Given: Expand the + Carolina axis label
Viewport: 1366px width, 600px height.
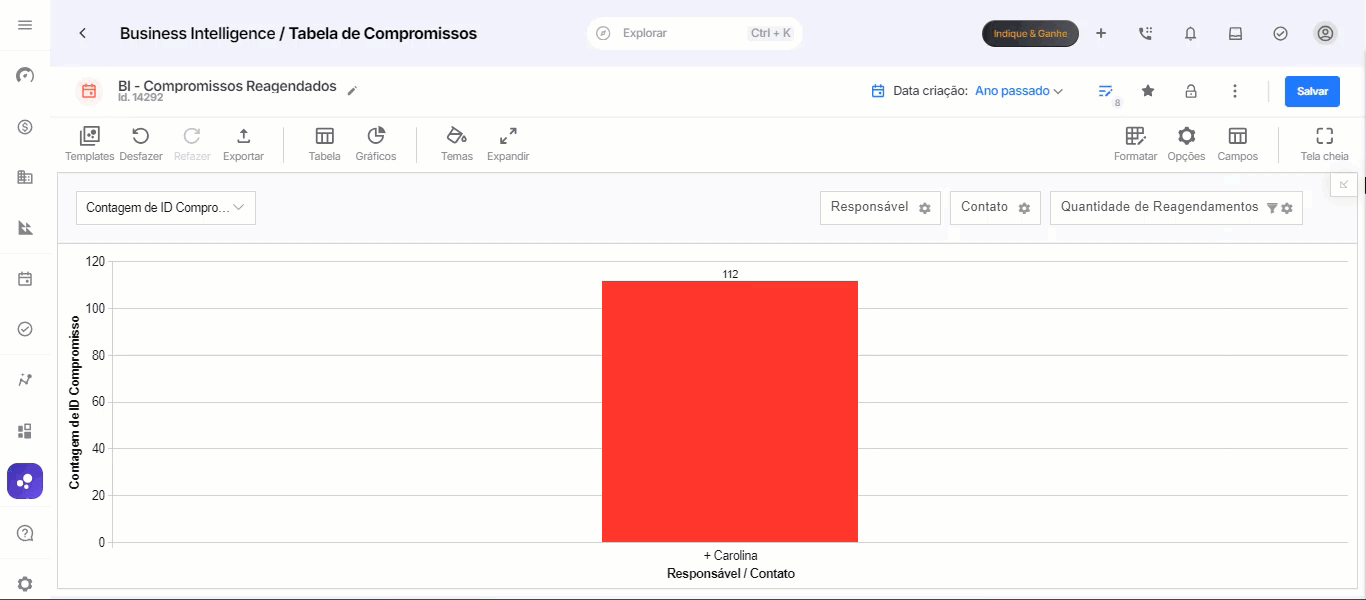Looking at the screenshot, I should 730,555.
